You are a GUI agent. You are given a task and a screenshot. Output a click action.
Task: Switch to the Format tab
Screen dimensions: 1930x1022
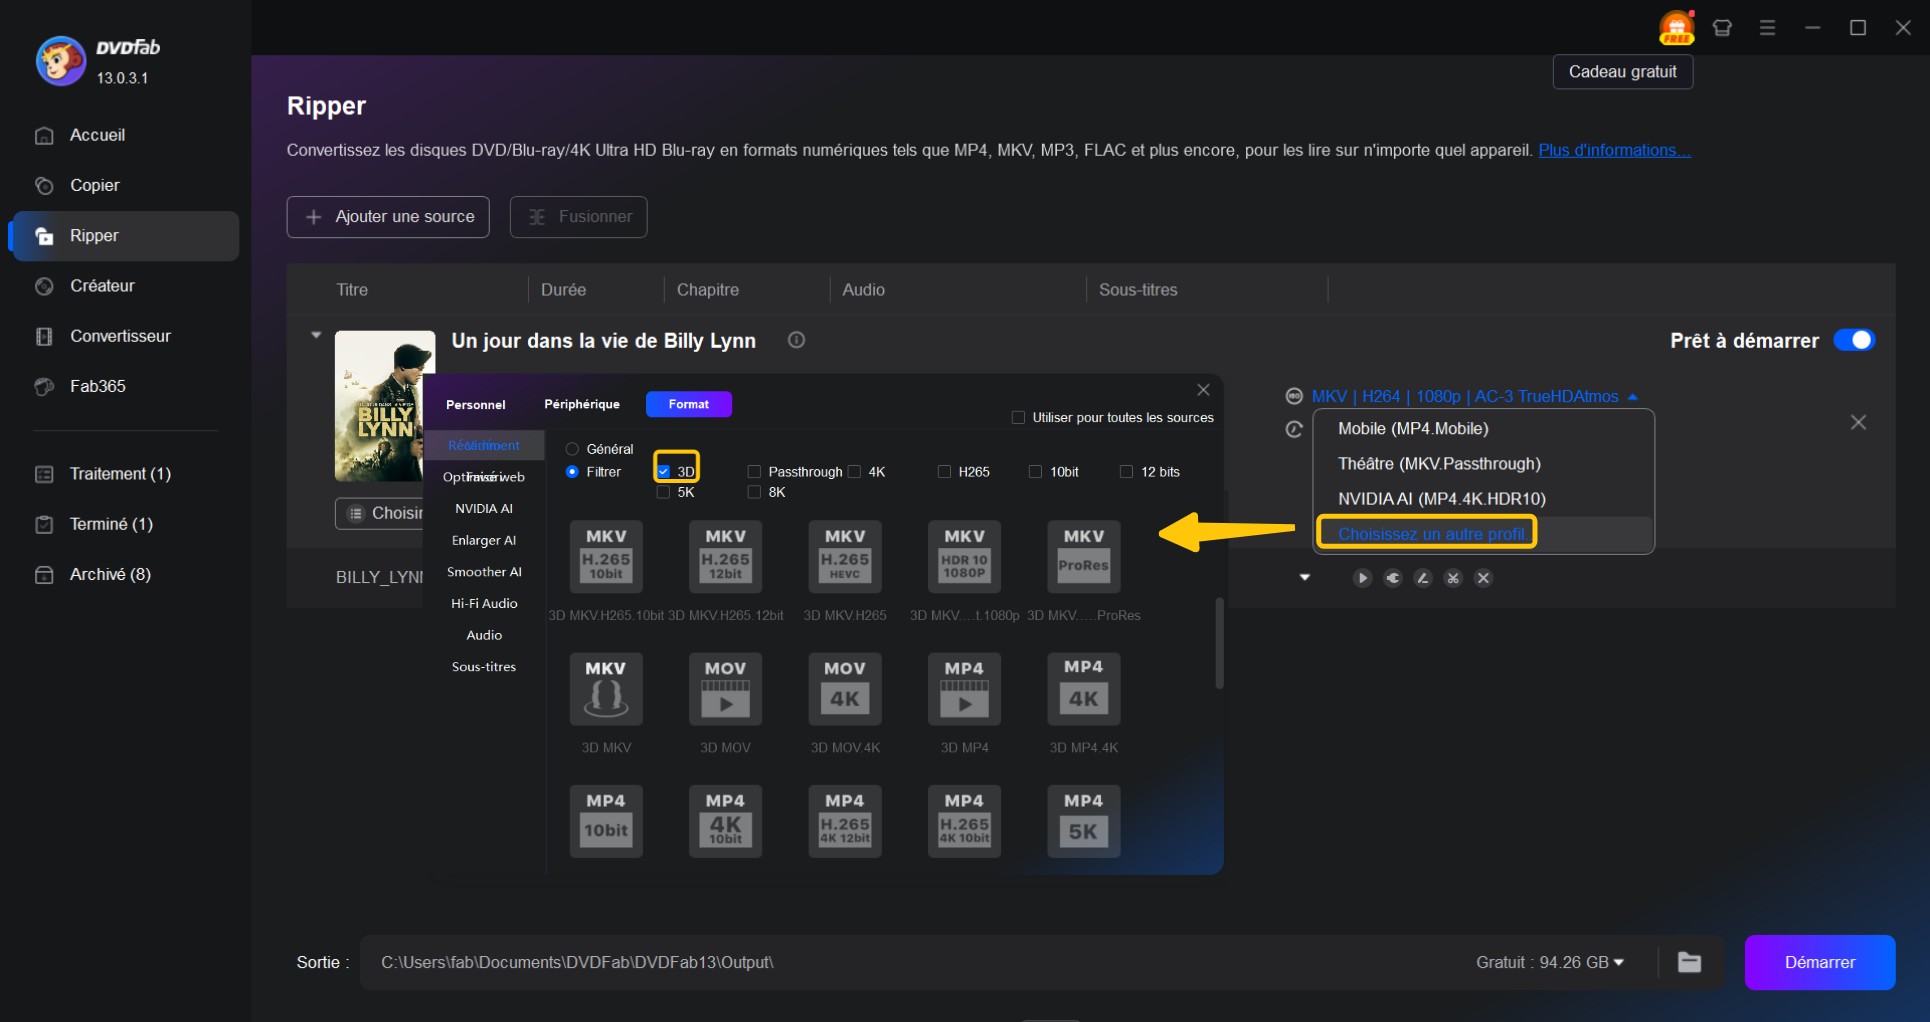pyautogui.click(x=689, y=404)
